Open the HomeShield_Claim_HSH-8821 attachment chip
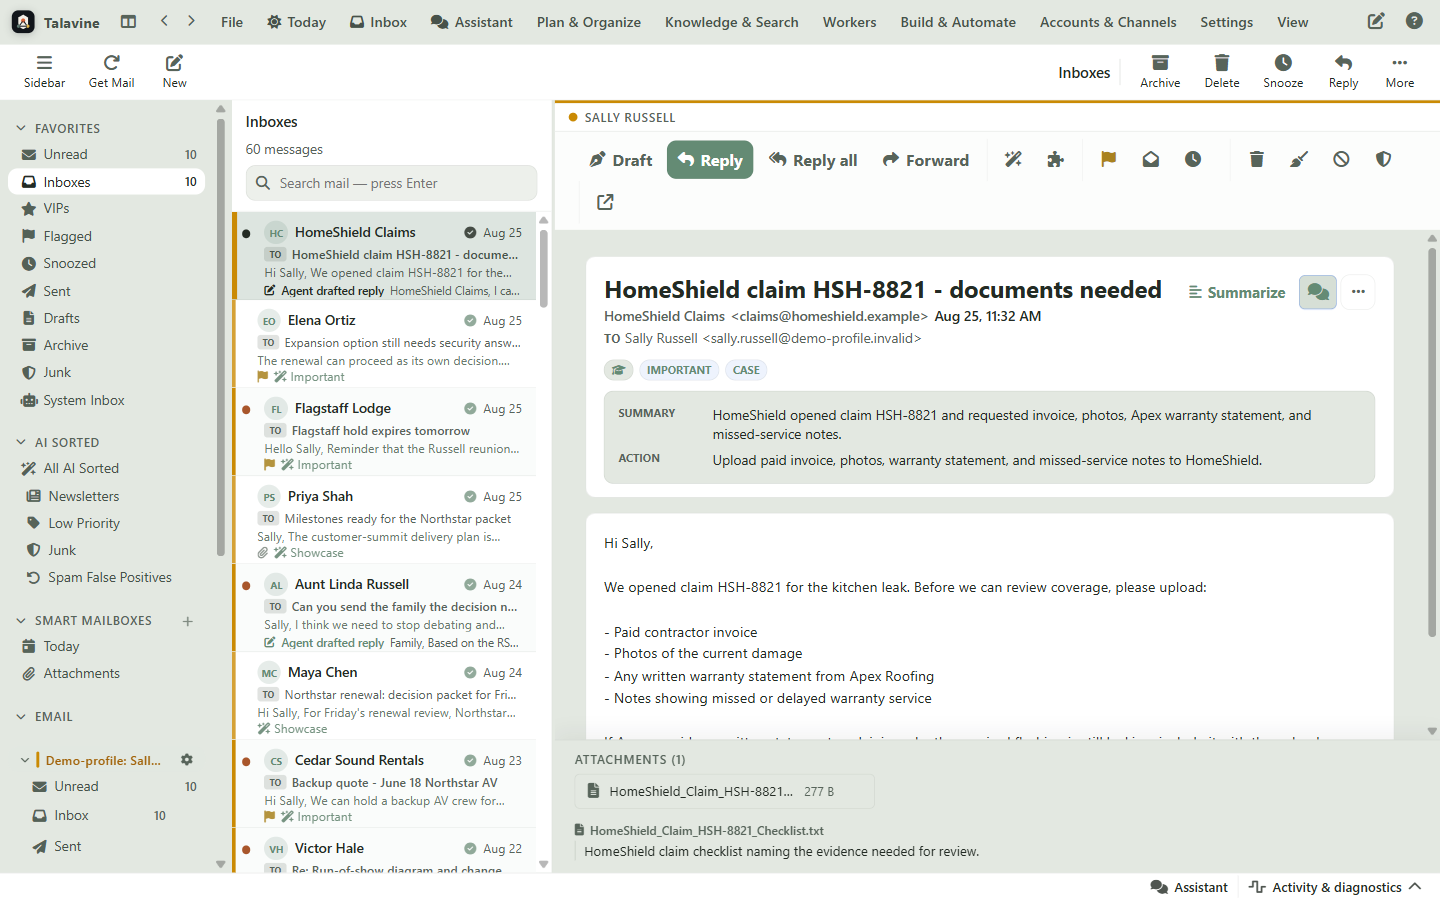Screen dimensions: 1440x900 point(724,791)
